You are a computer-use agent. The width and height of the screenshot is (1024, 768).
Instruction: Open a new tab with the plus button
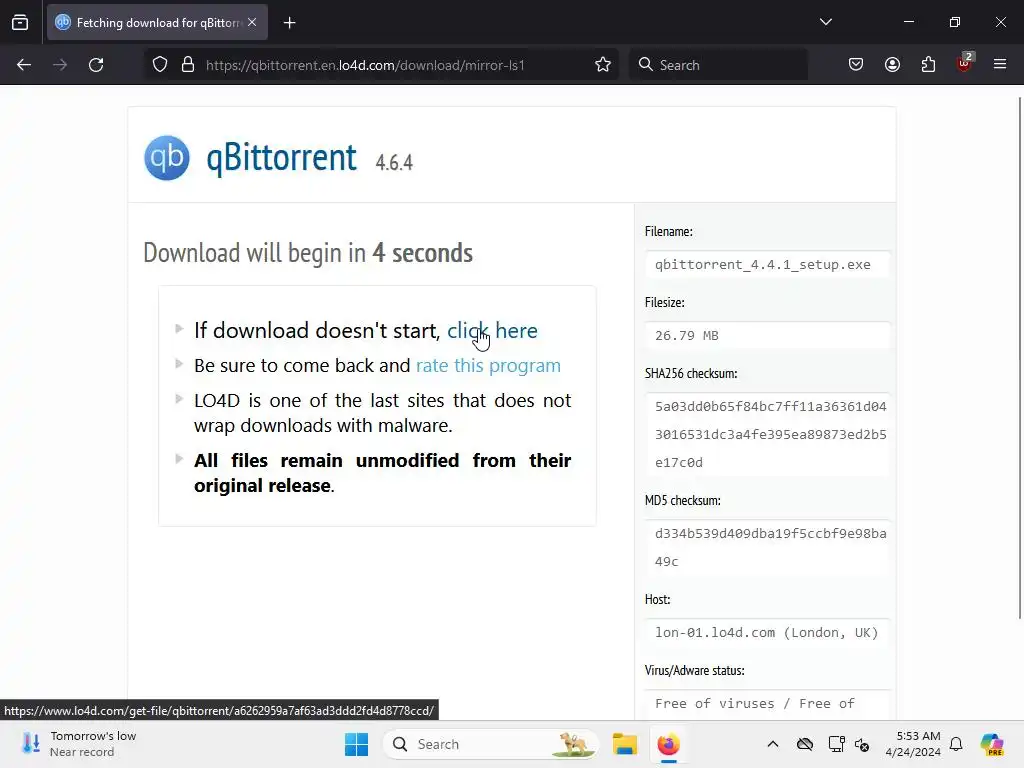(x=290, y=23)
